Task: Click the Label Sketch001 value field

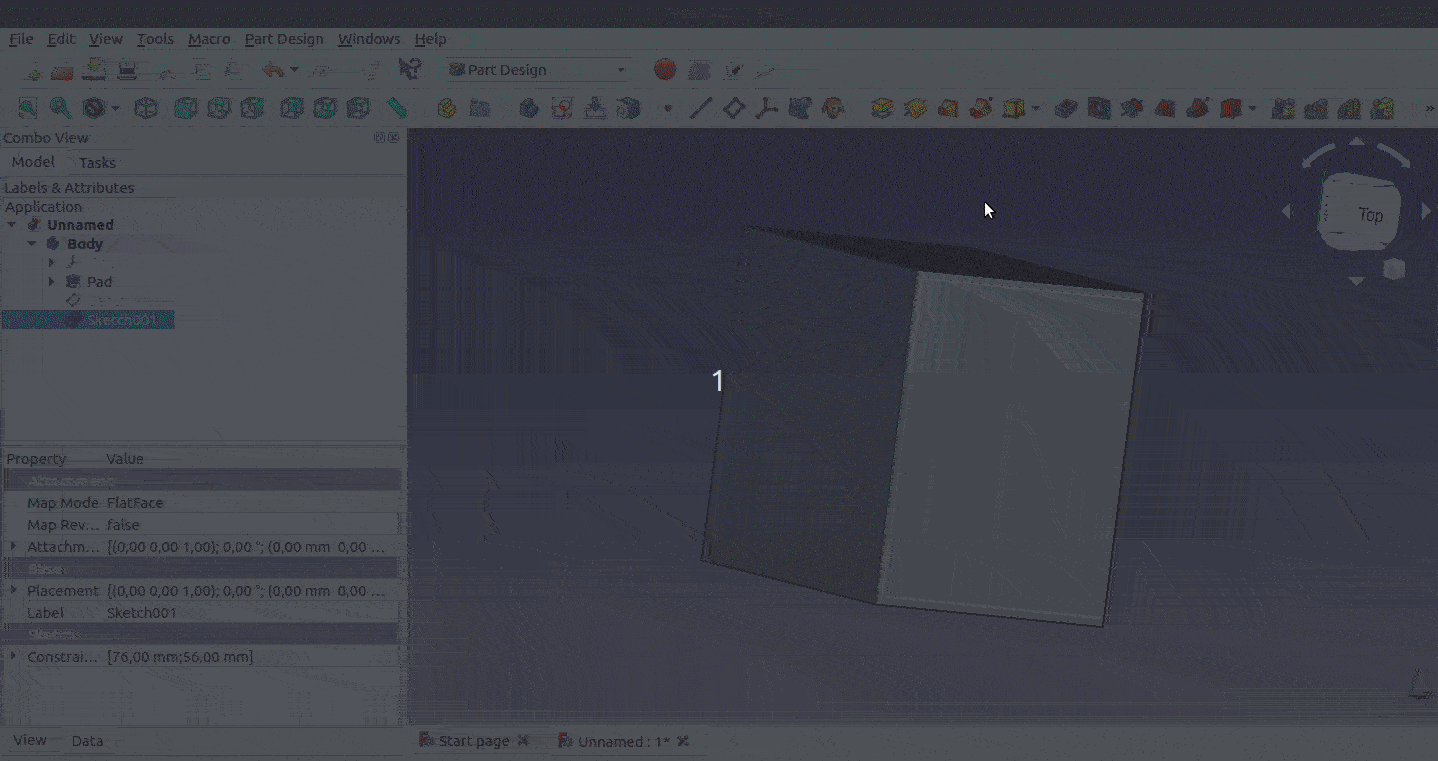Action: pyautogui.click(x=251, y=613)
